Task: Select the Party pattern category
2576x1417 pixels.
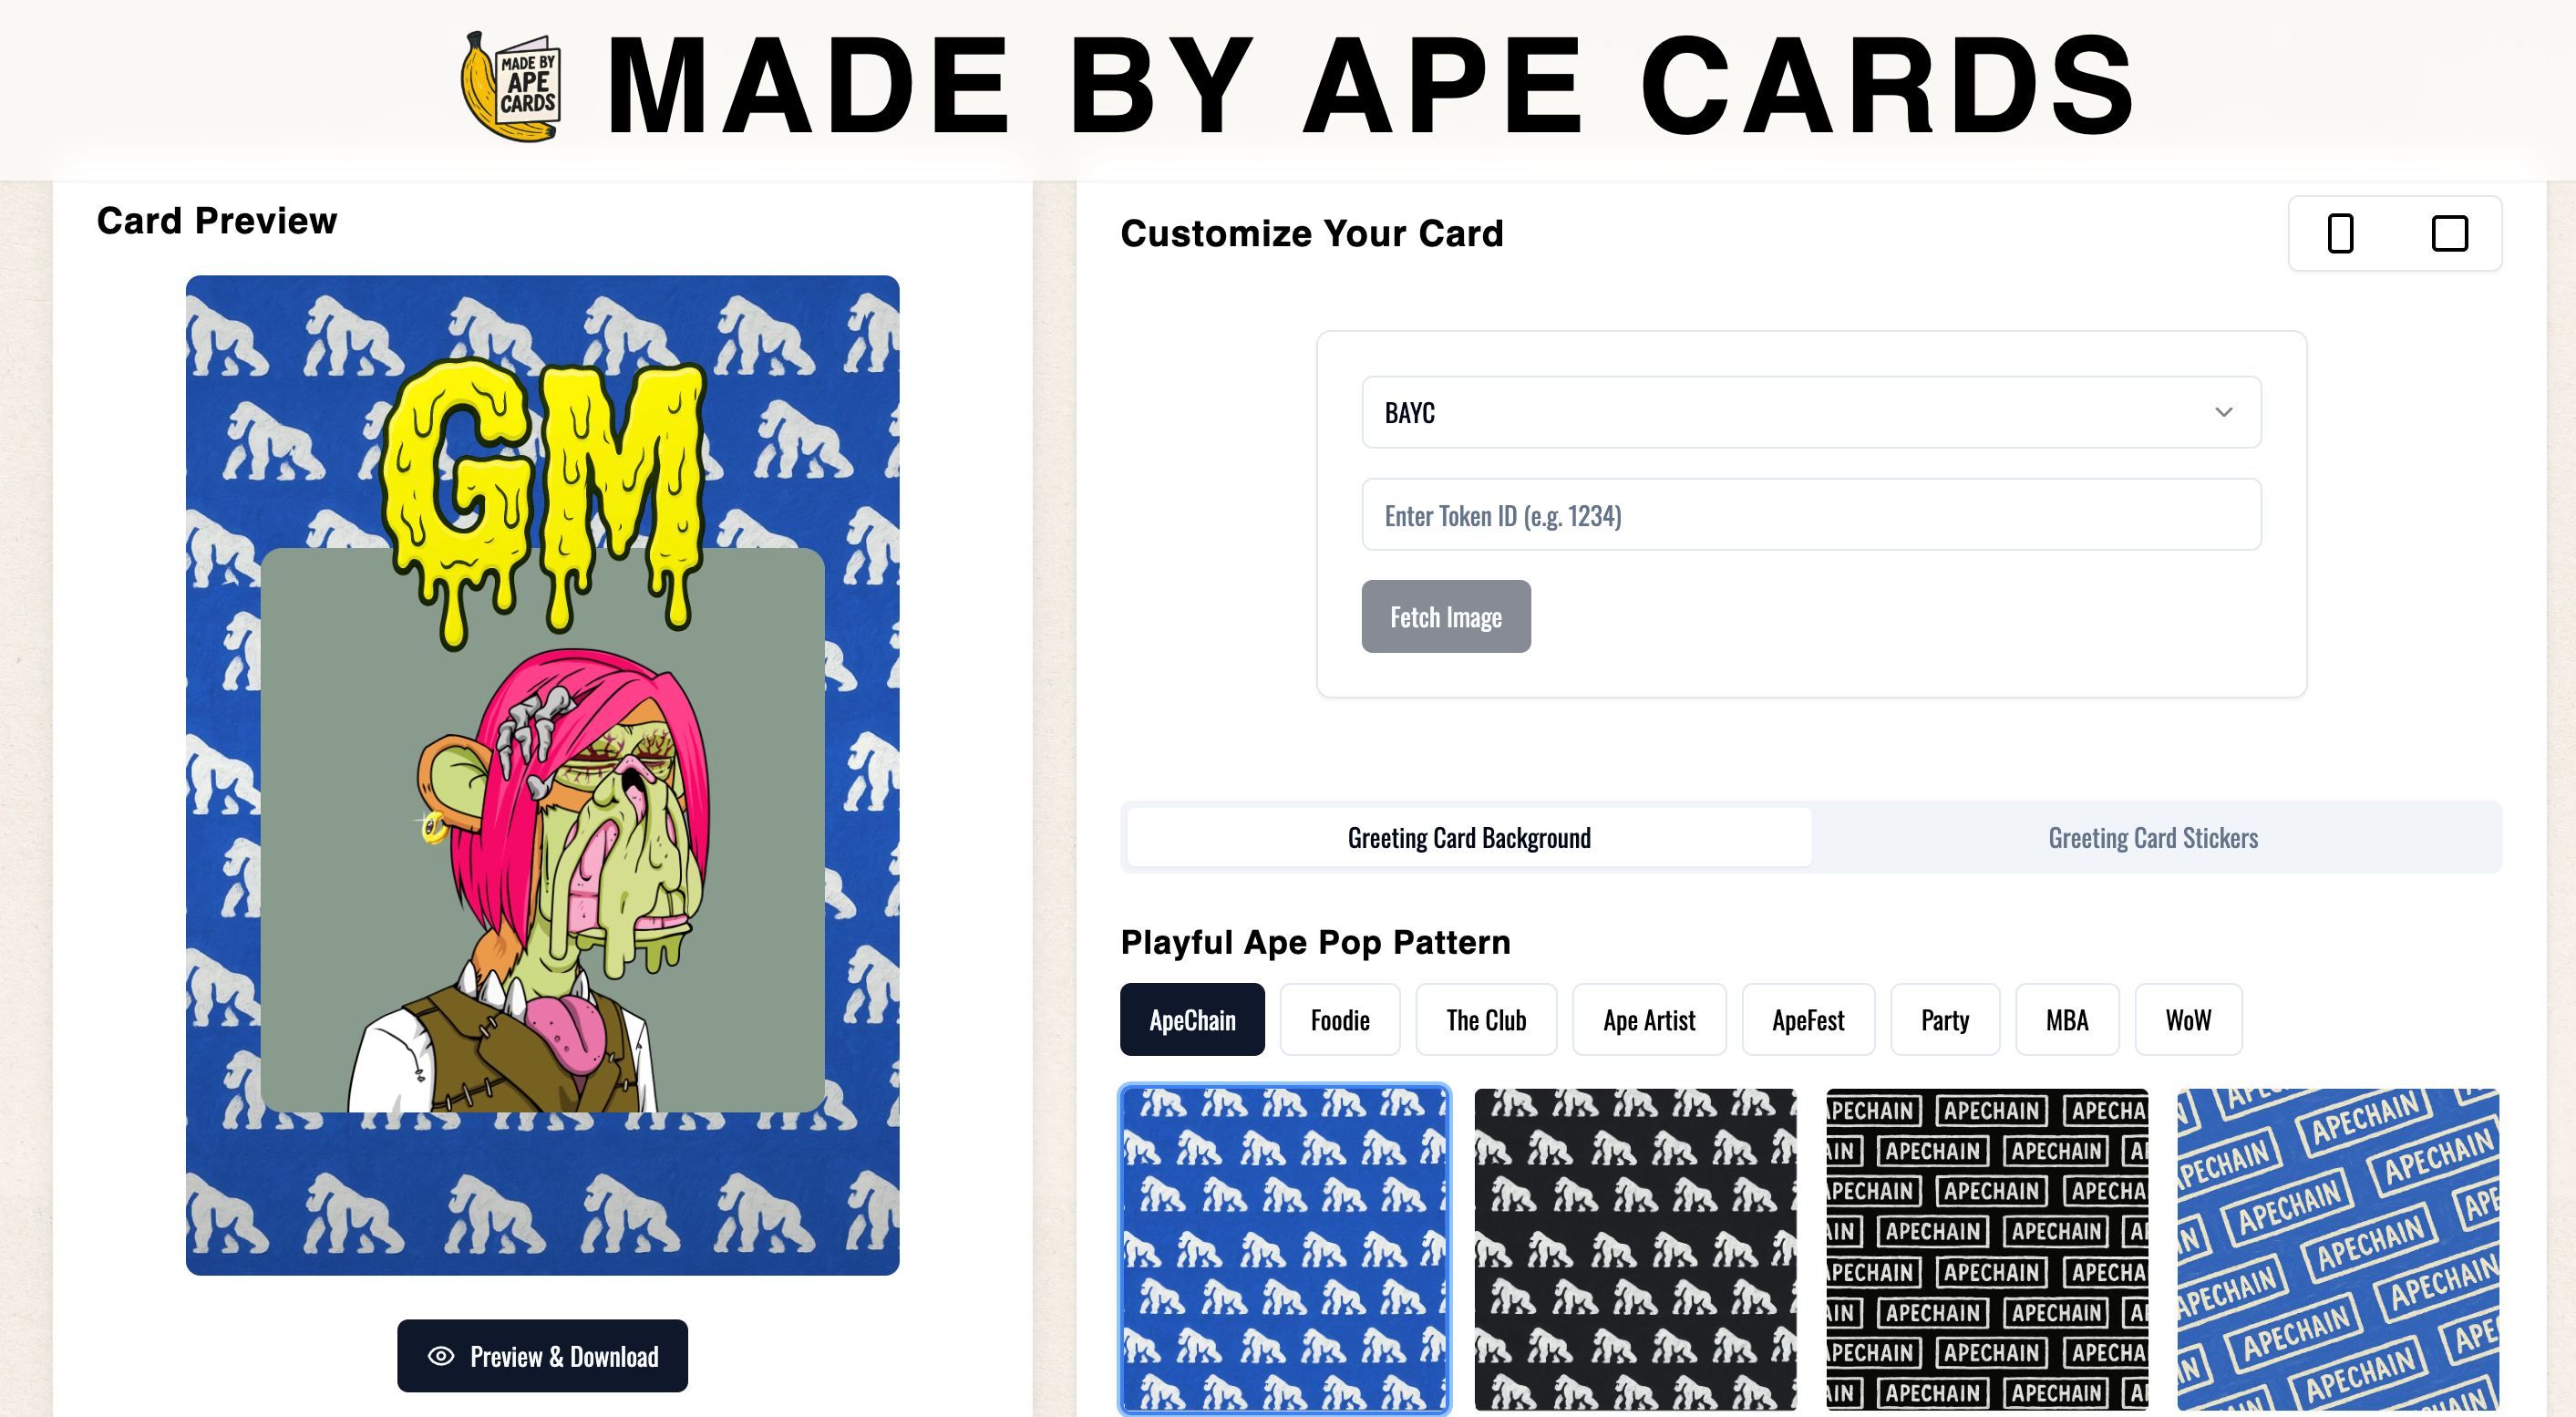Action: pos(1944,1020)
